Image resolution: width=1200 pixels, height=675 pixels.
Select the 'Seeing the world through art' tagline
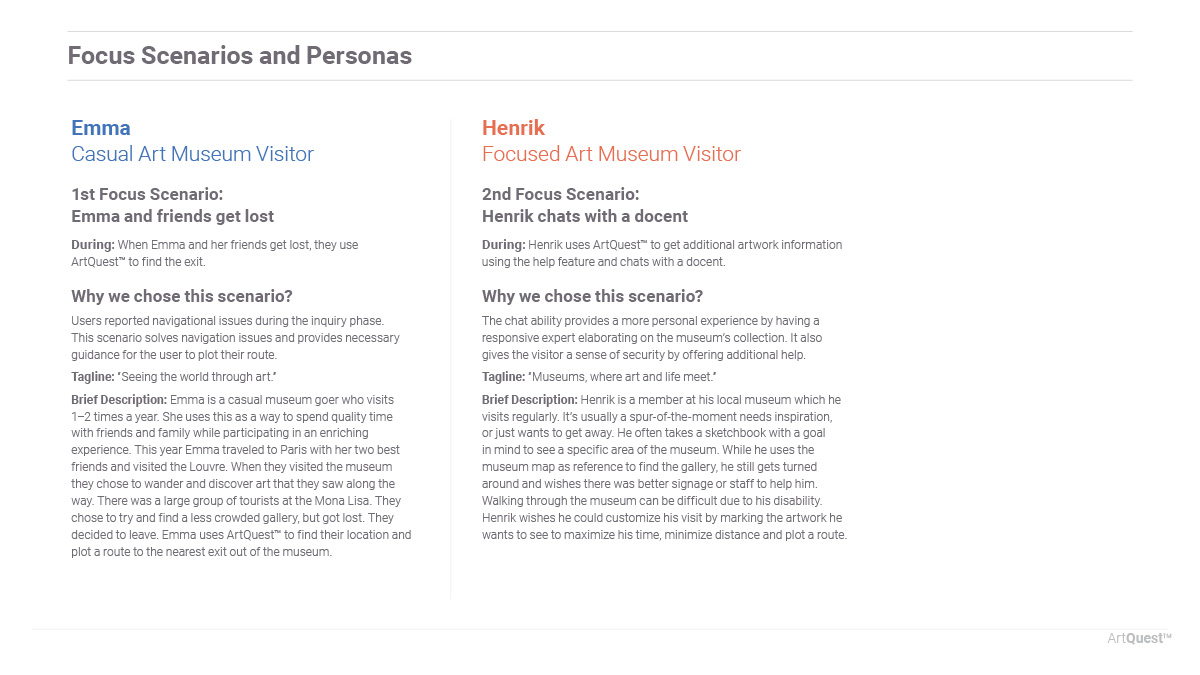click(x=174, y=376)
